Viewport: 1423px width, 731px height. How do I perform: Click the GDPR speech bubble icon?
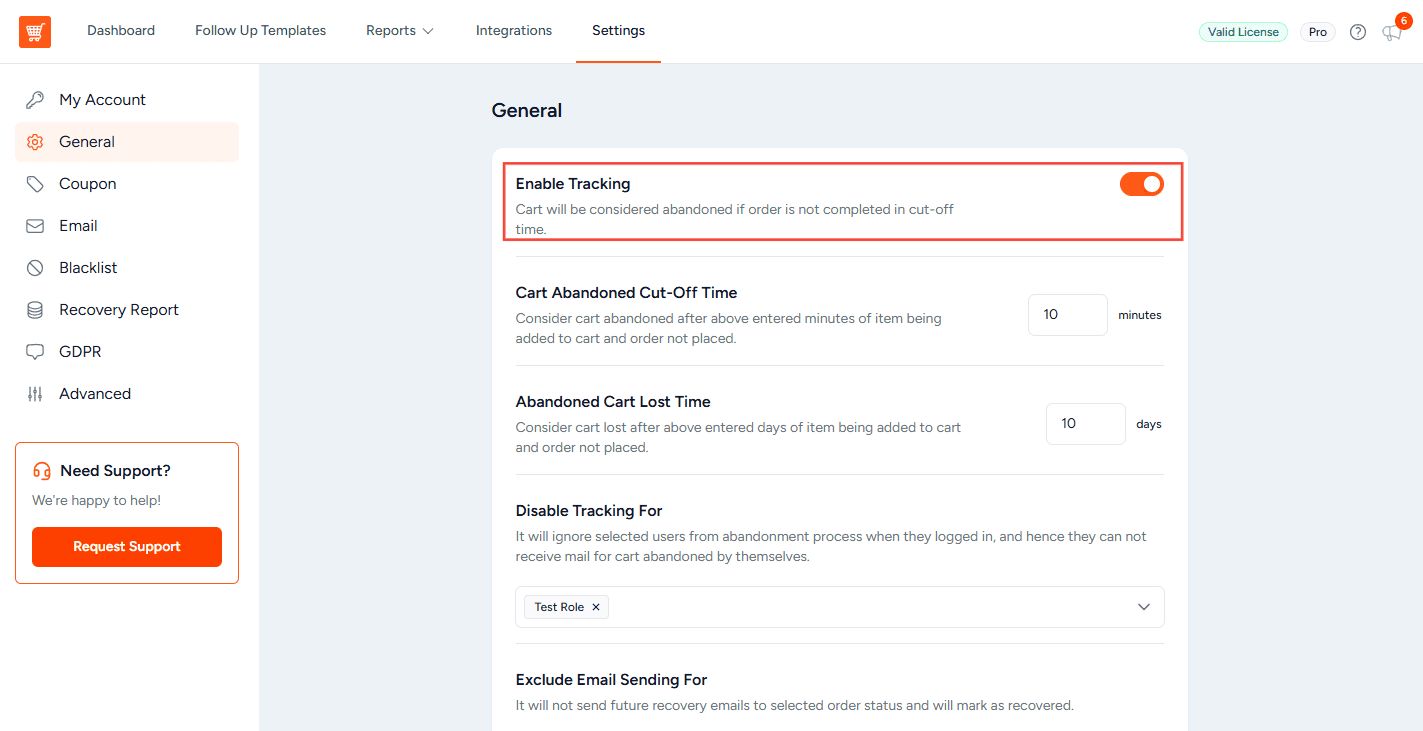tap(35, 352)
